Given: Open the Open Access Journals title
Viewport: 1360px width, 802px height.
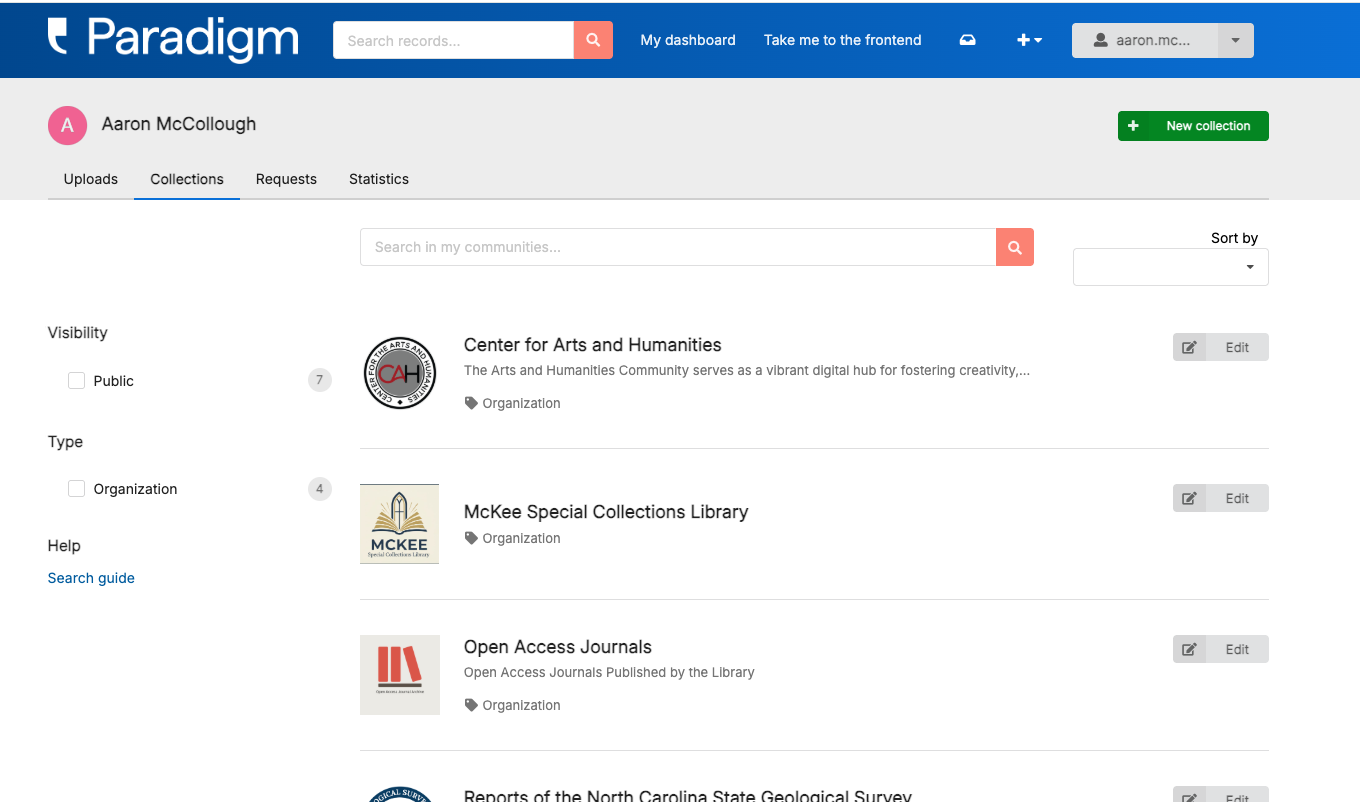Looking at the screenshot, I should [558, 647].
